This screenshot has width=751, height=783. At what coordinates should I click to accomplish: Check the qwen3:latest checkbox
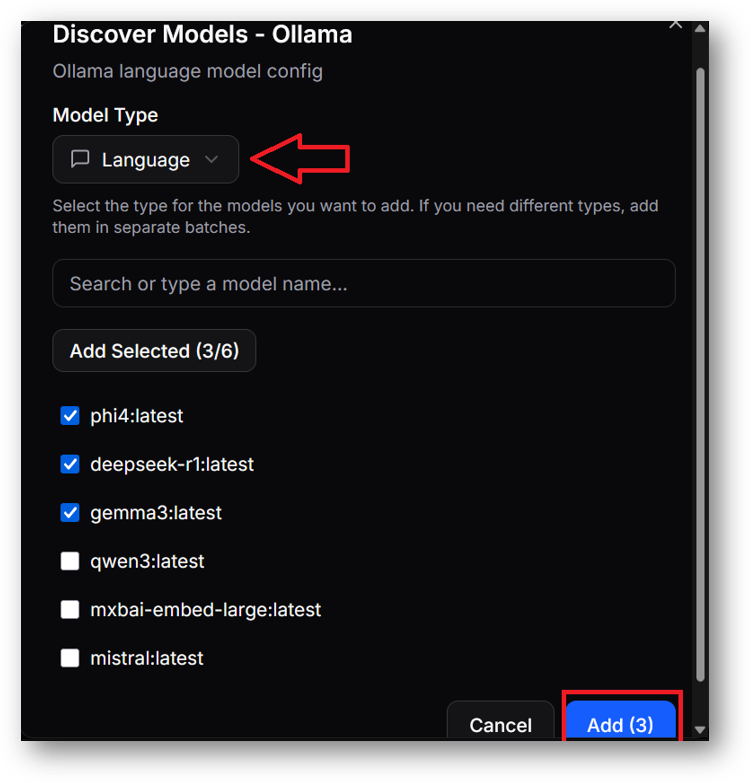click(x=70, y=561)
